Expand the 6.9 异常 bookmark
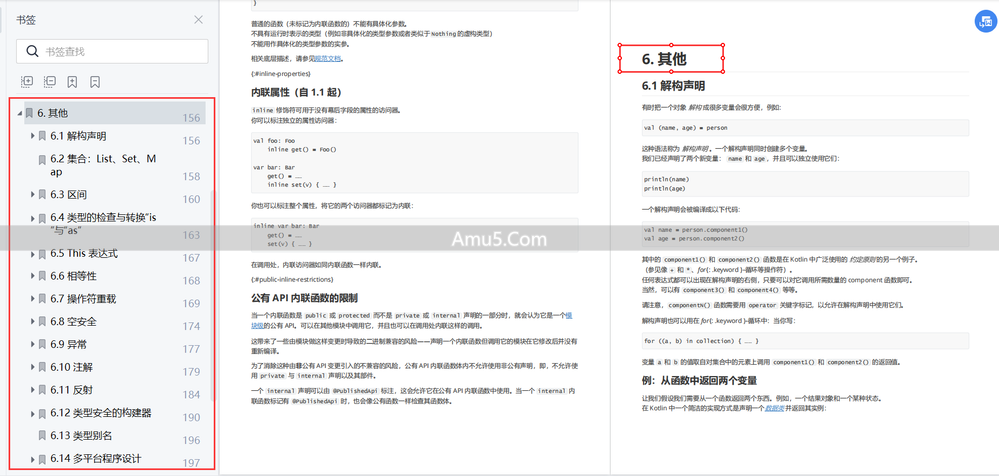This screenshot has width=999, height=476. click(x=32, y=344)
